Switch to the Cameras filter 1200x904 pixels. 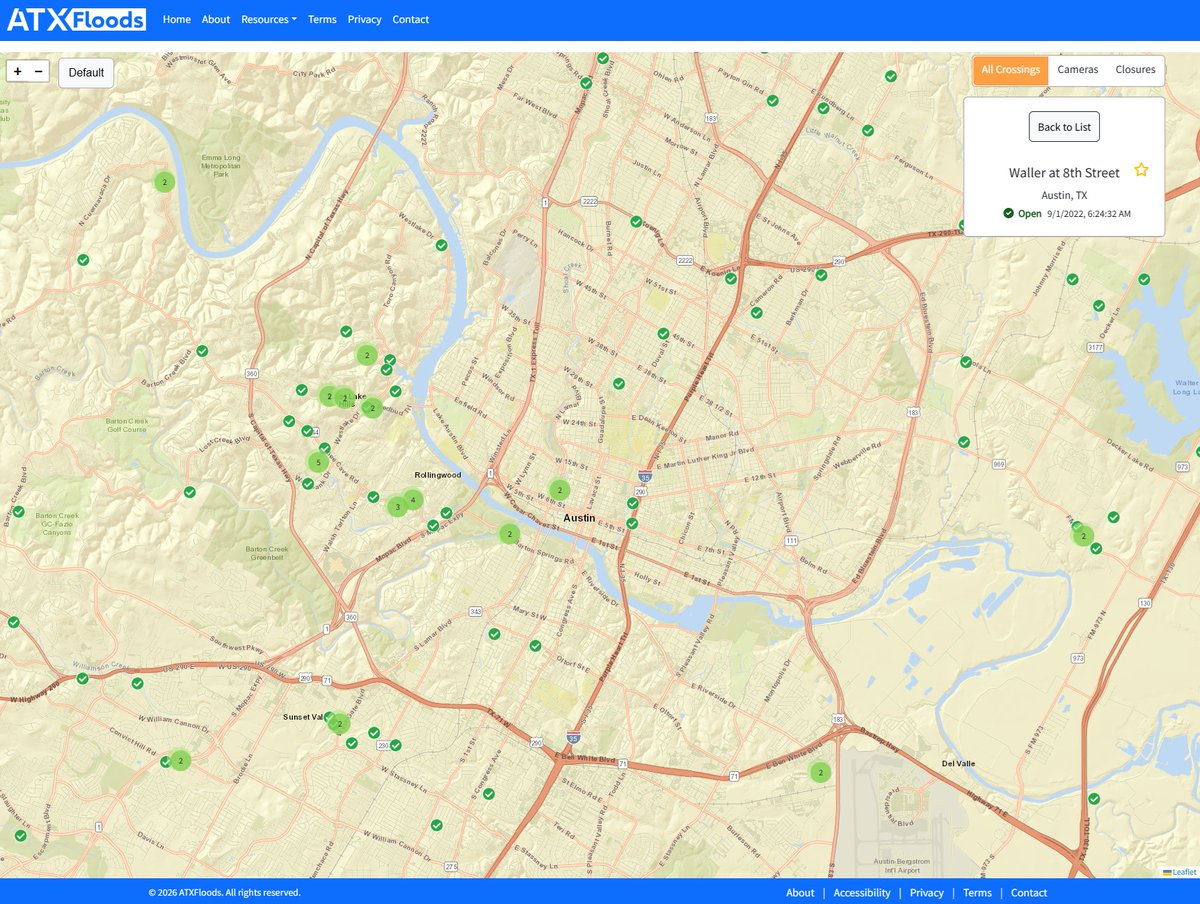click(1078, 70)
